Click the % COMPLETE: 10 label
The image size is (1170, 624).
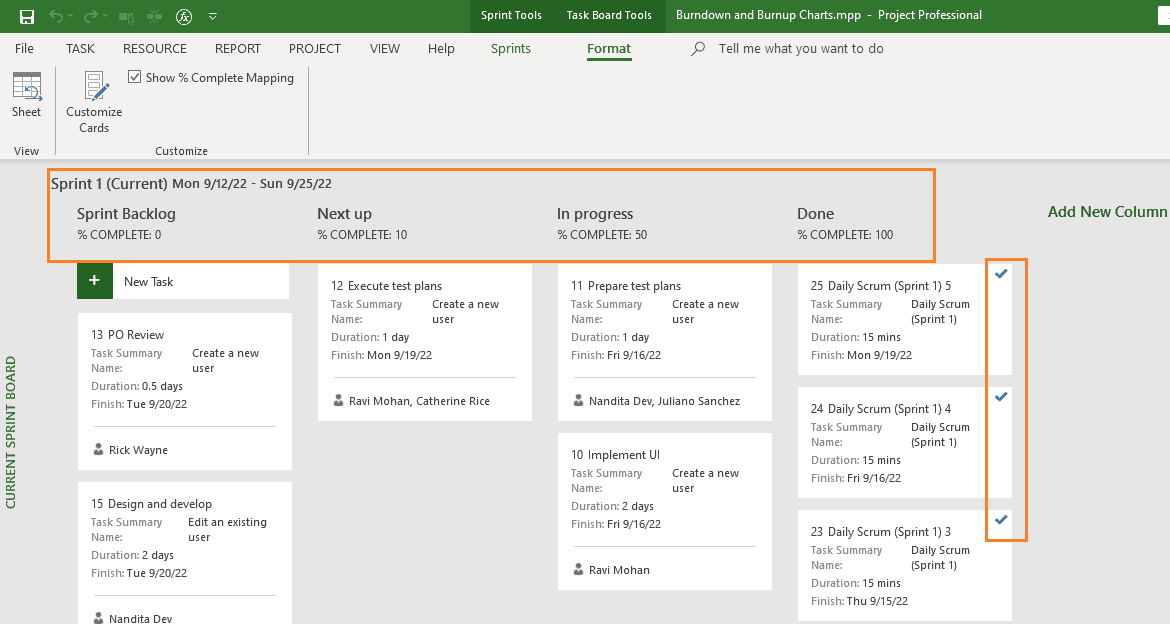[x=363, y=234]
